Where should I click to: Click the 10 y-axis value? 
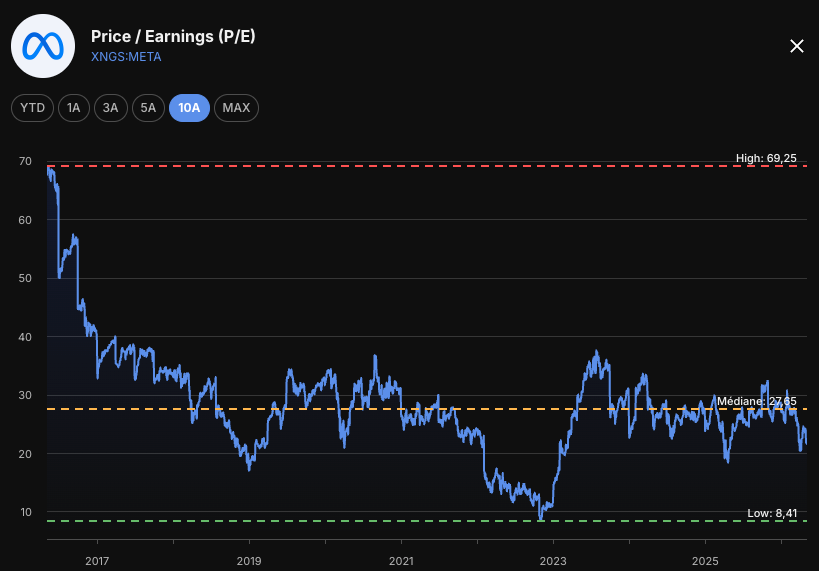[x=26, y=512]
